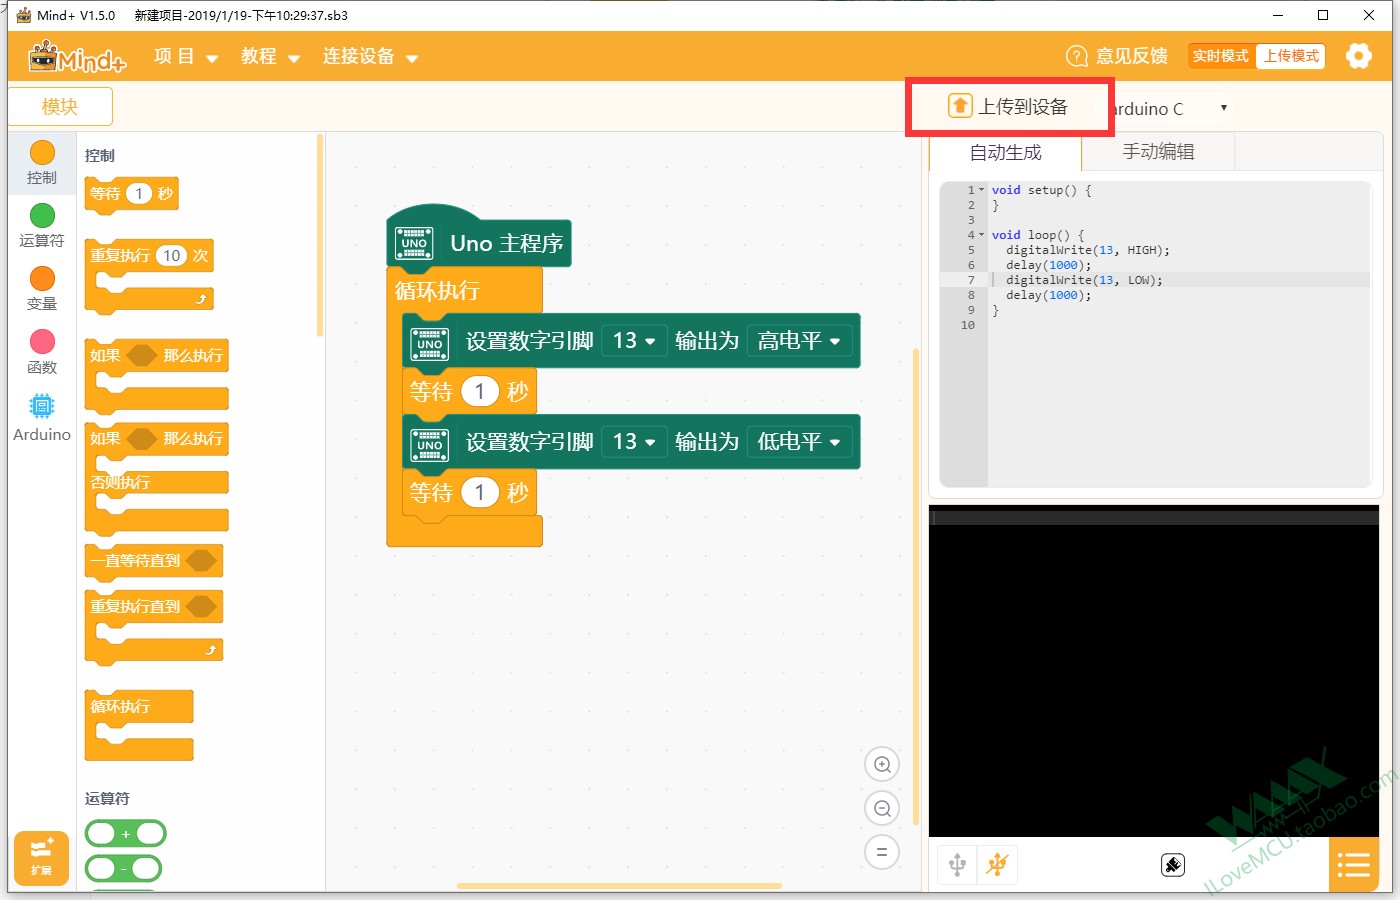Click code line digitalWrite(13, HIGH);

1087,250
